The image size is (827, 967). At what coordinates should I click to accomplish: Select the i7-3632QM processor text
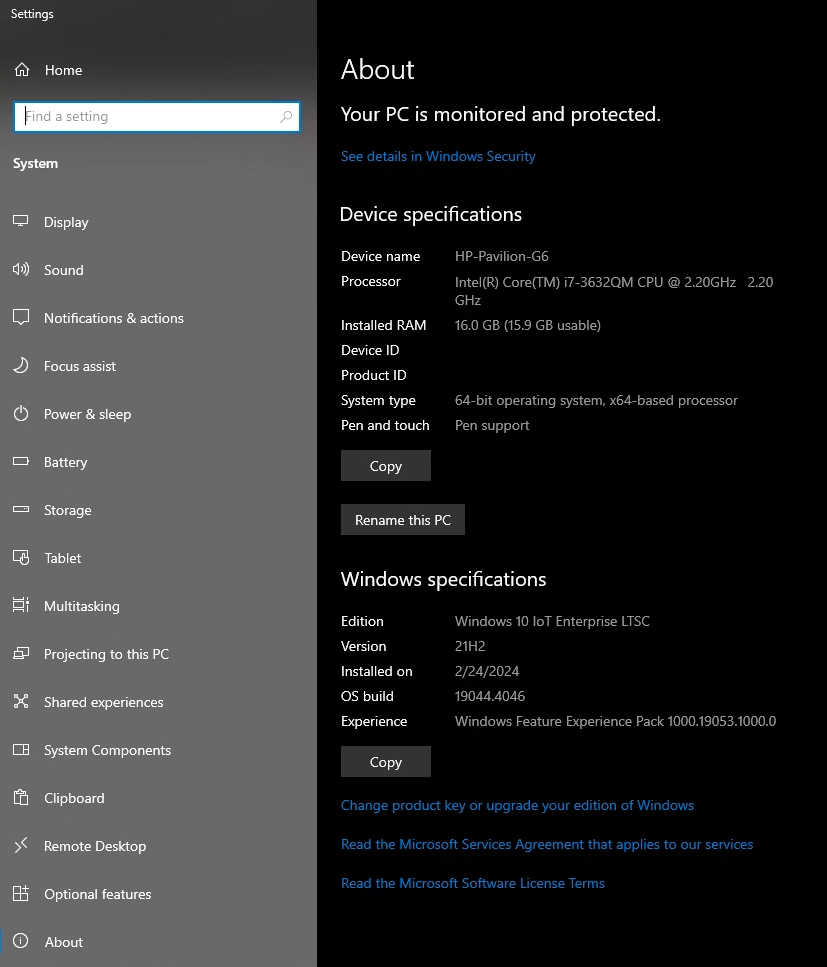[614, 291]
